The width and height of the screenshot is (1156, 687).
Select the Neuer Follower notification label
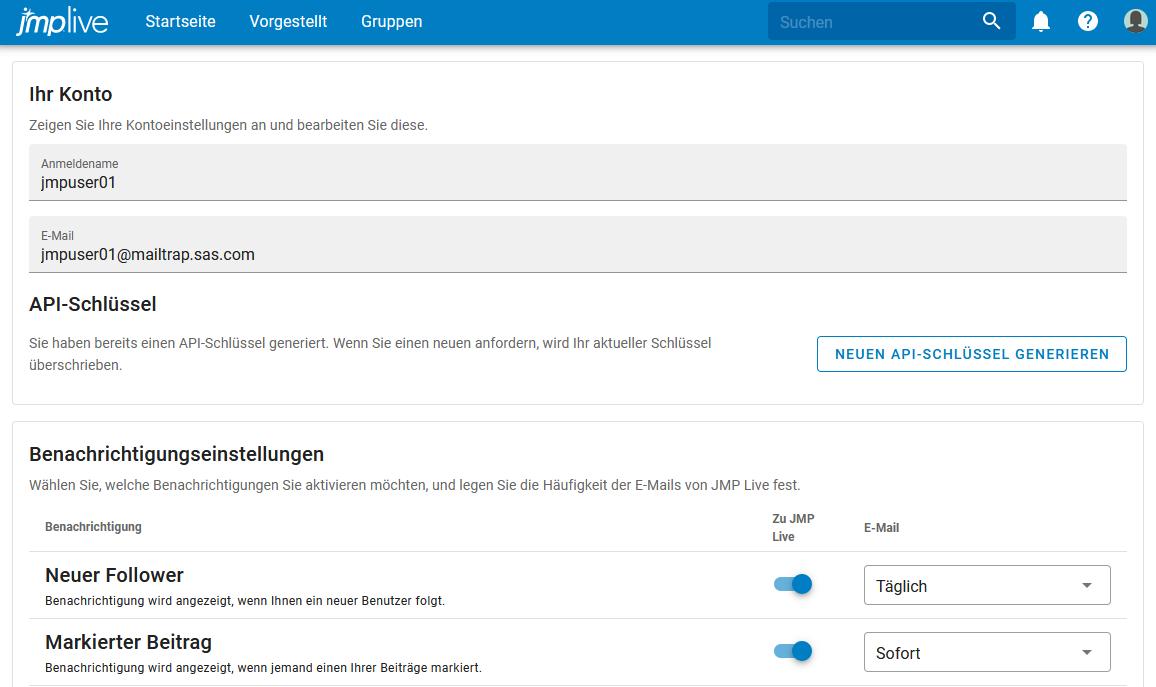[x=114, y=575]
